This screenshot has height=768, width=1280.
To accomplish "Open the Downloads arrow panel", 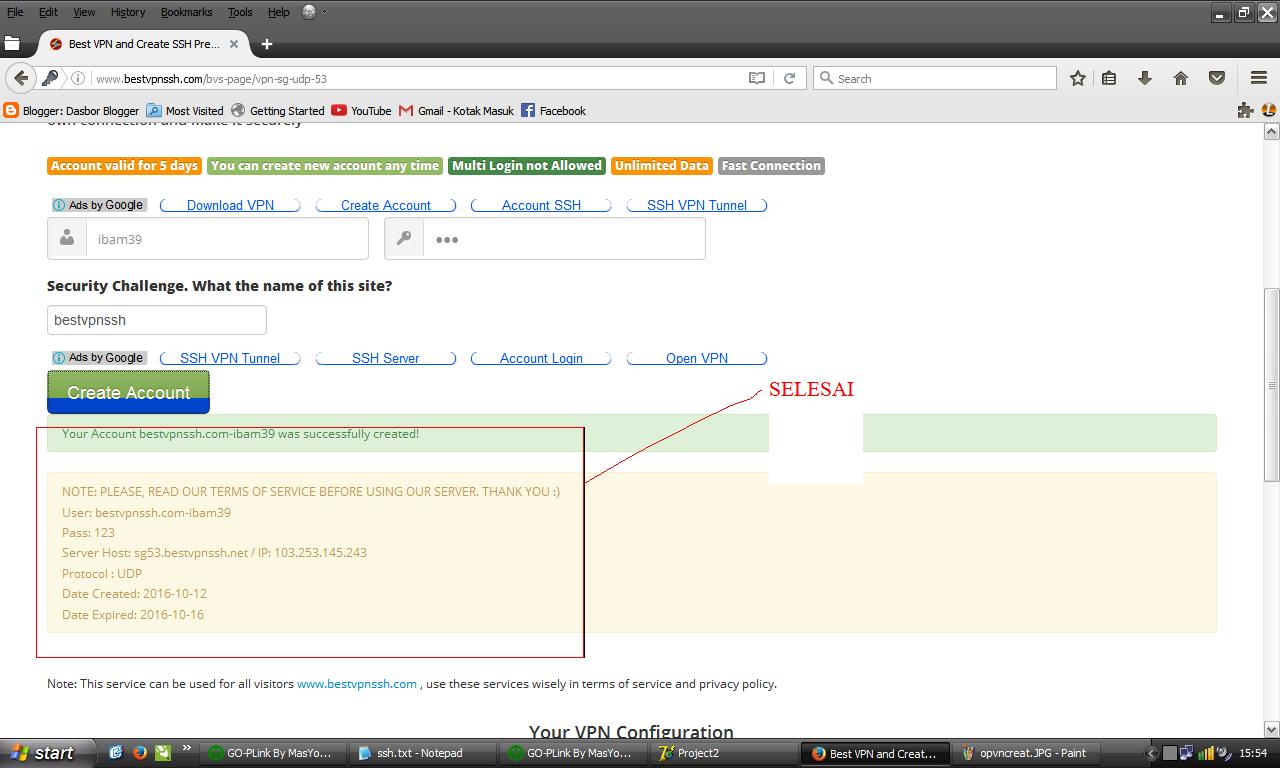I will [1145, 78].
